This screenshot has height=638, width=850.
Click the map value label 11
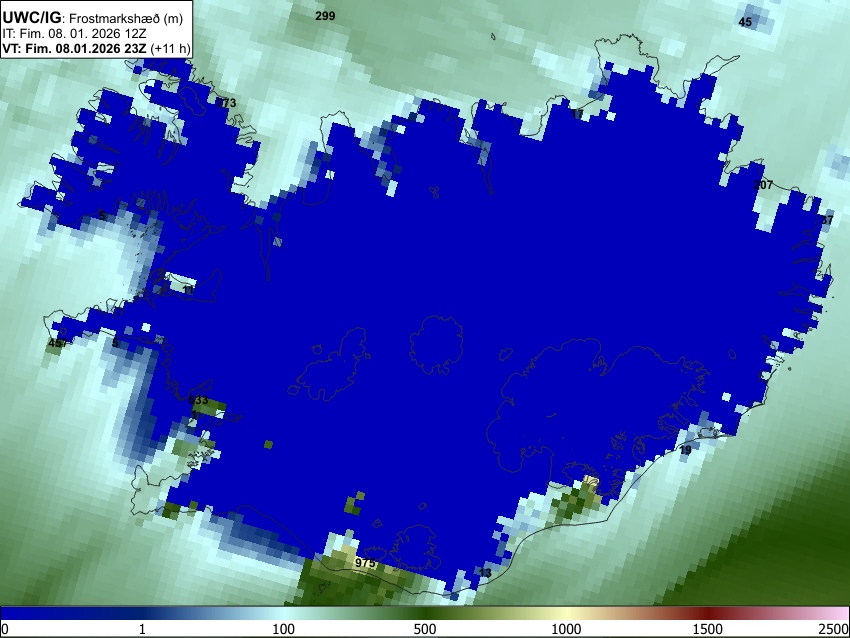click(188, 290)
